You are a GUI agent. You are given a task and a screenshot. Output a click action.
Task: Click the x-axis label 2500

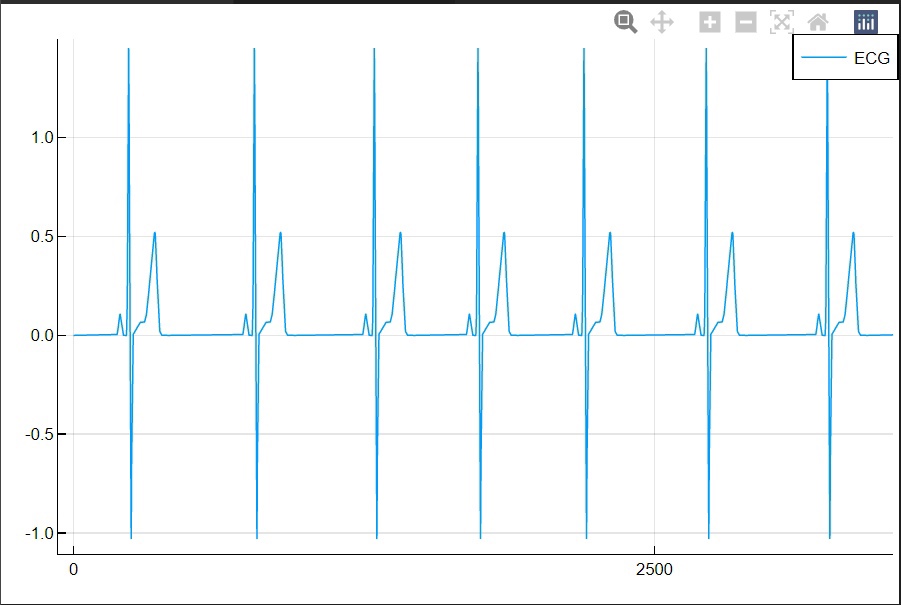[x=654, y=569]
